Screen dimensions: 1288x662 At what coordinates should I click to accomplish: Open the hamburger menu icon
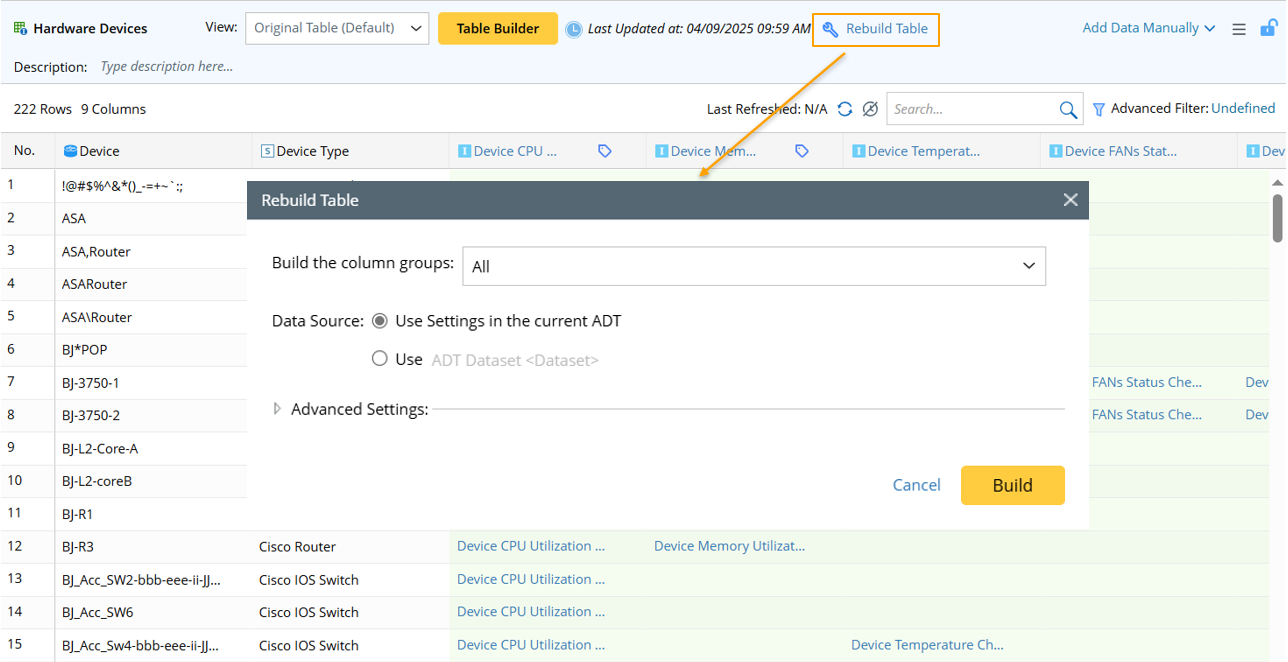(1239, 29)
